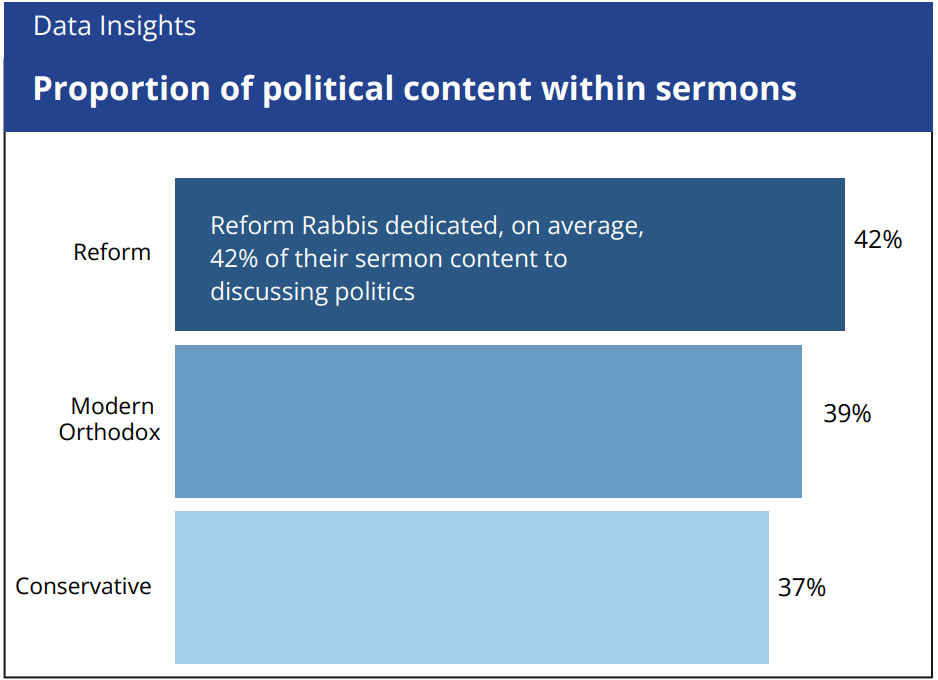
Task: Click 'discussing politics' text inside bar
Action: [312, 291]
